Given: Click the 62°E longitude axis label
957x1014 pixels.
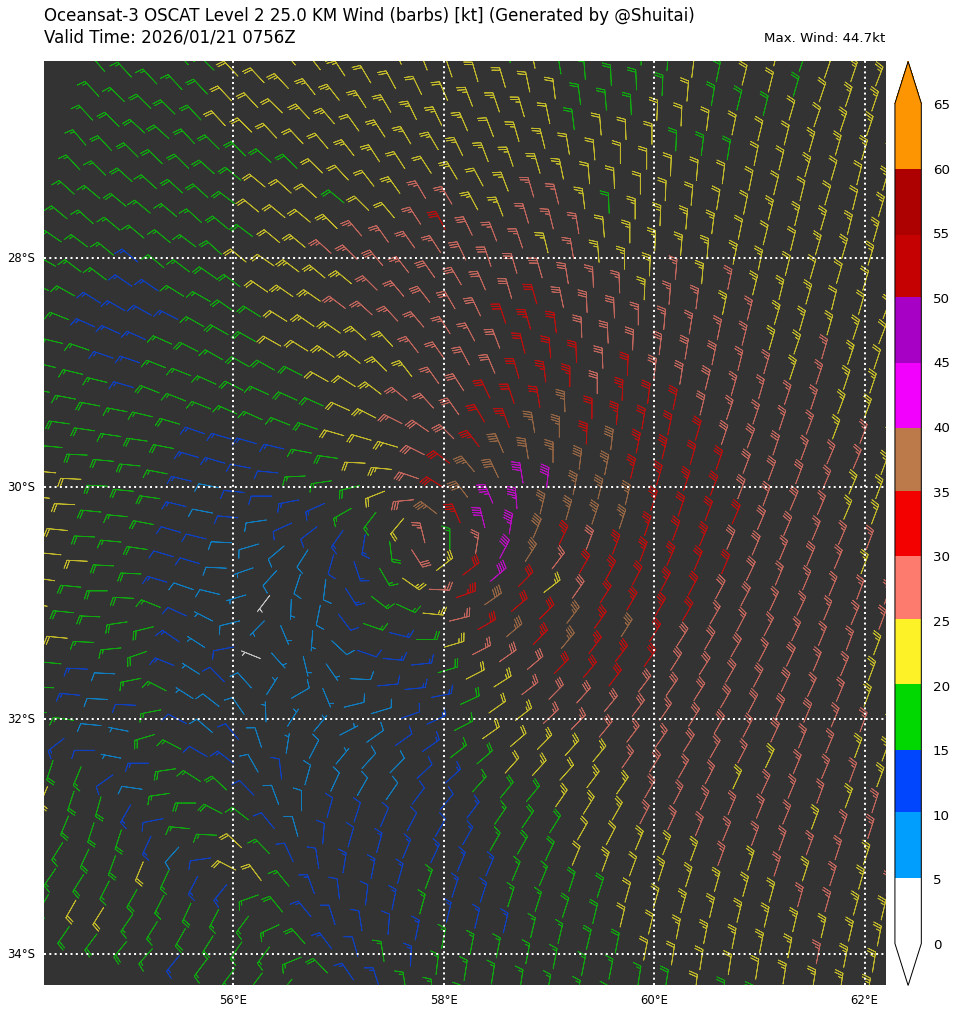Looking at the screenshot, I should pyautogui.click(x=864, y=1000).
